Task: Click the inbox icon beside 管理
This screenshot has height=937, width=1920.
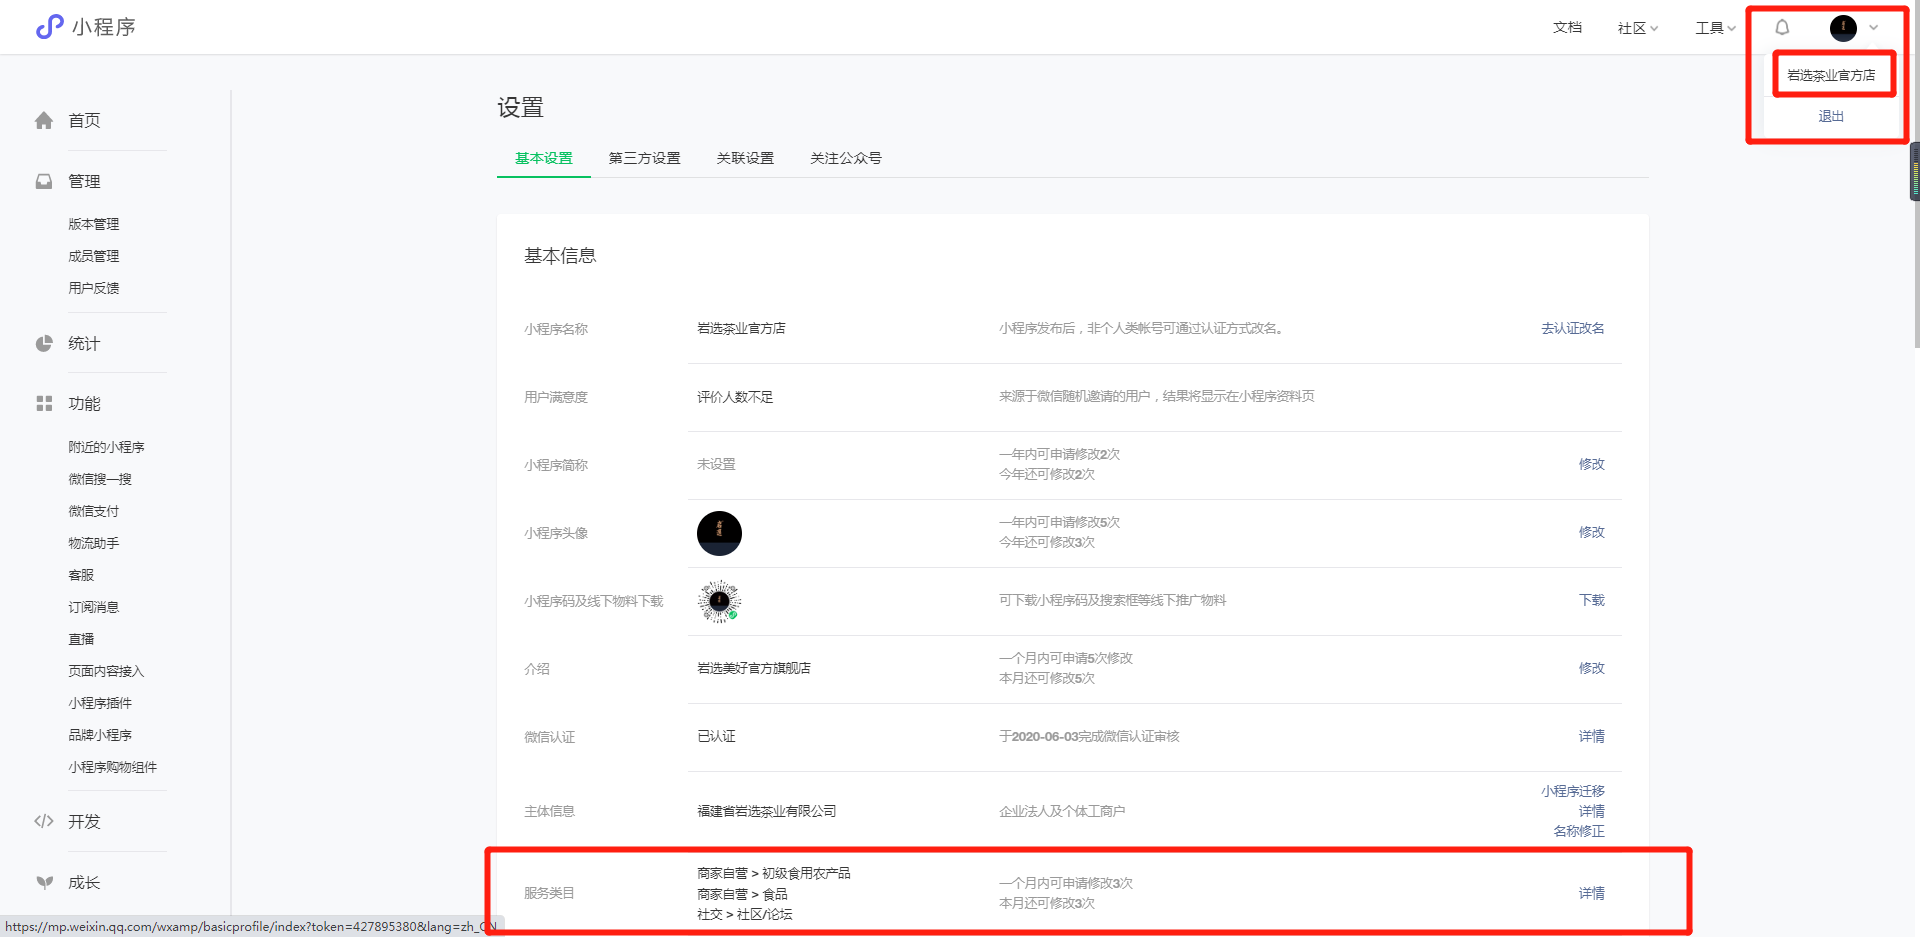Action: click(x=44, y=181)
